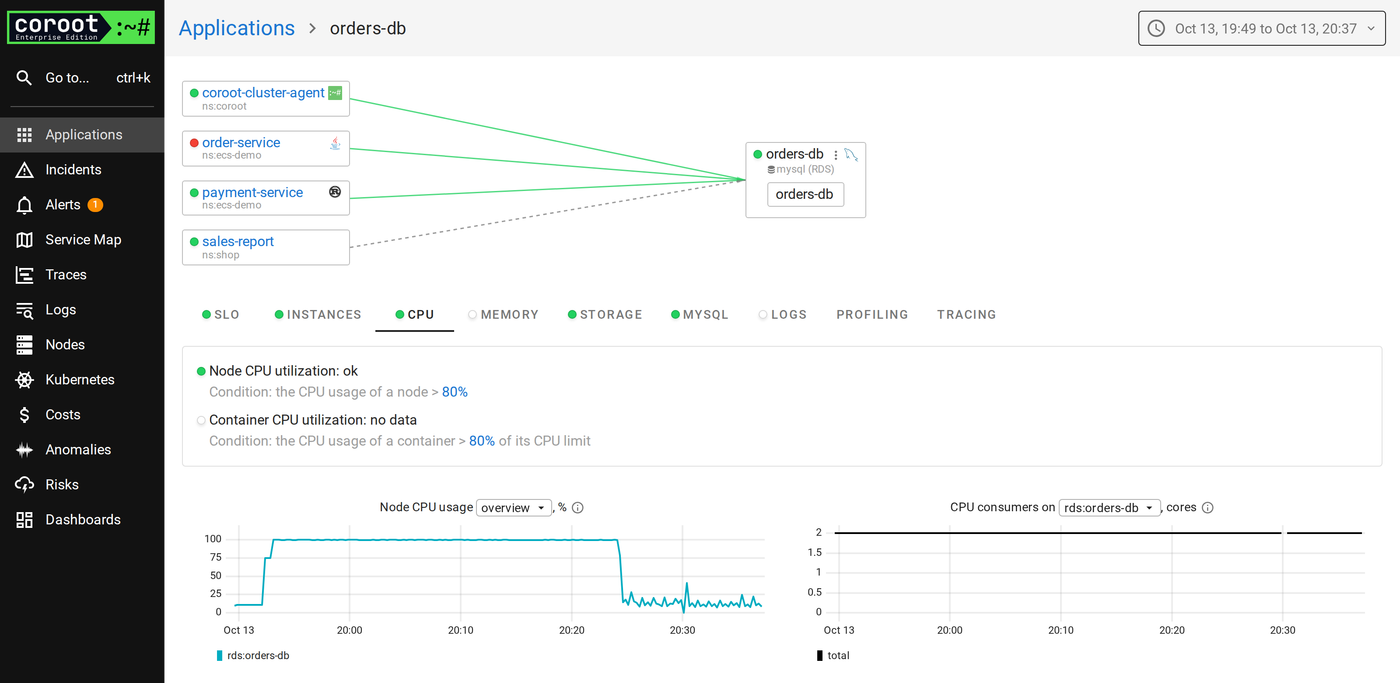Viewport: 1400px width, 683px height.
Task: Open the coroot-cluster-agent application link
Action: click(263, 93)
